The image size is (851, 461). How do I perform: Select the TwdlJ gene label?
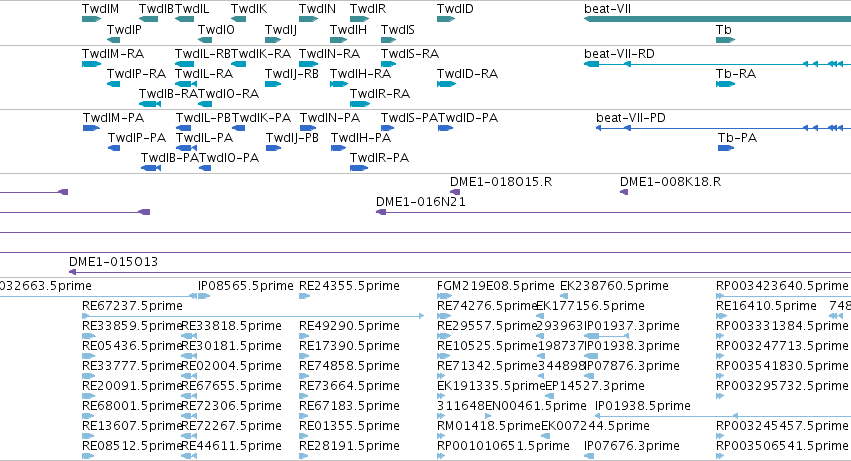coord(281,30)
